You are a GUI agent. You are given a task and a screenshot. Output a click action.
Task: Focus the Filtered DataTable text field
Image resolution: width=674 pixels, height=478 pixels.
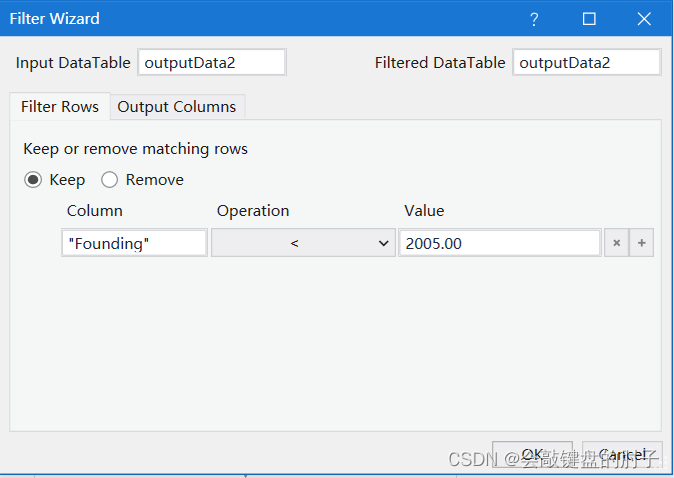[586, 62]
